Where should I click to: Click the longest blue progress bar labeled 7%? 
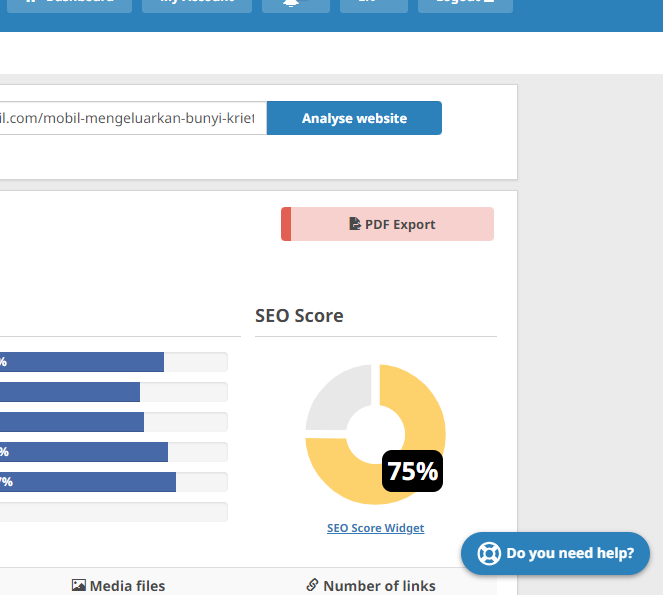tap(88, 482)
